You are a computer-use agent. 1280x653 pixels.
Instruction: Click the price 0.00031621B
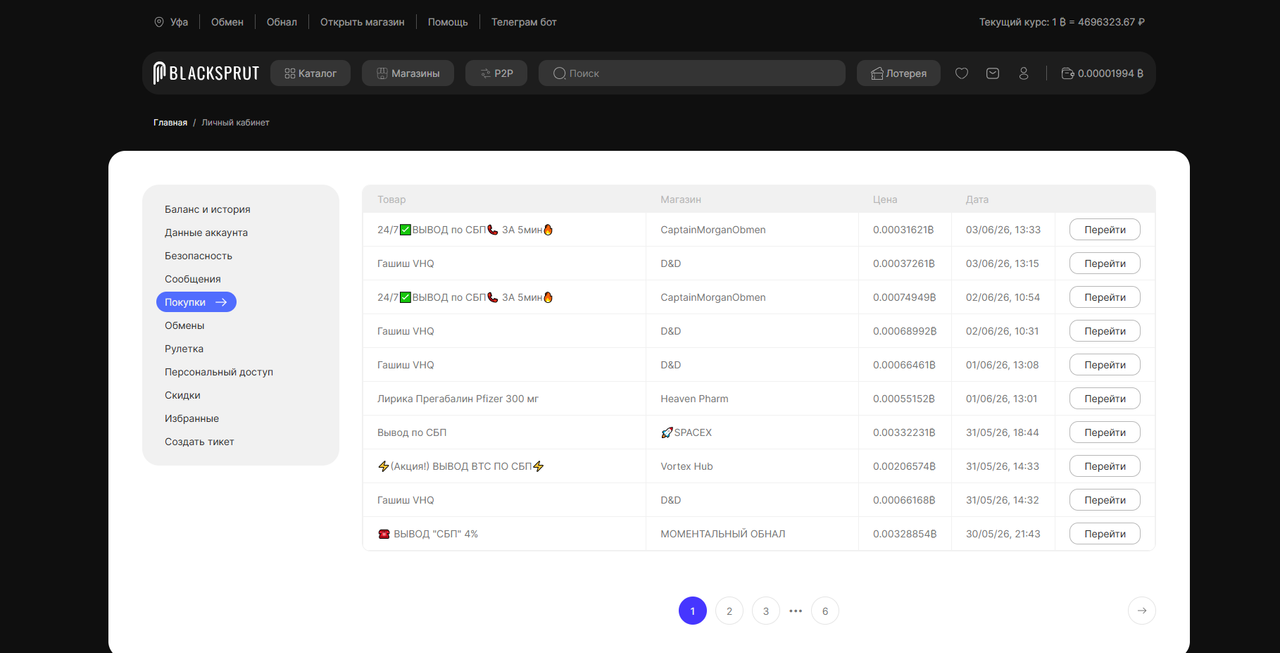click(x=904, y=230)
